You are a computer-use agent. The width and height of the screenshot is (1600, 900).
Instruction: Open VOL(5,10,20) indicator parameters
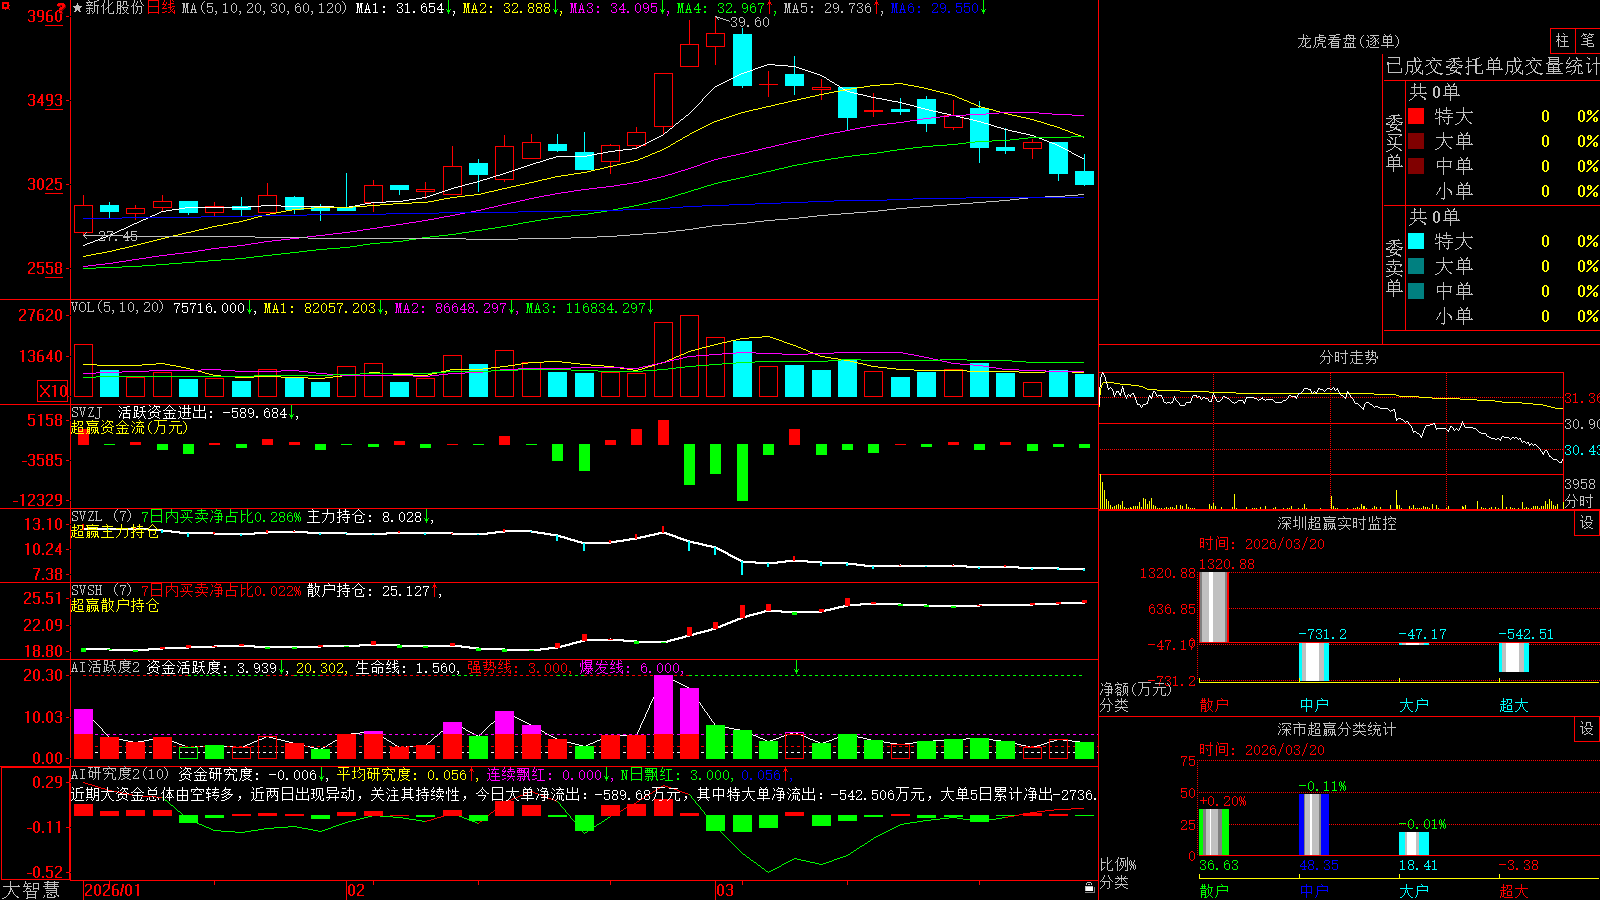coord(118,308)
